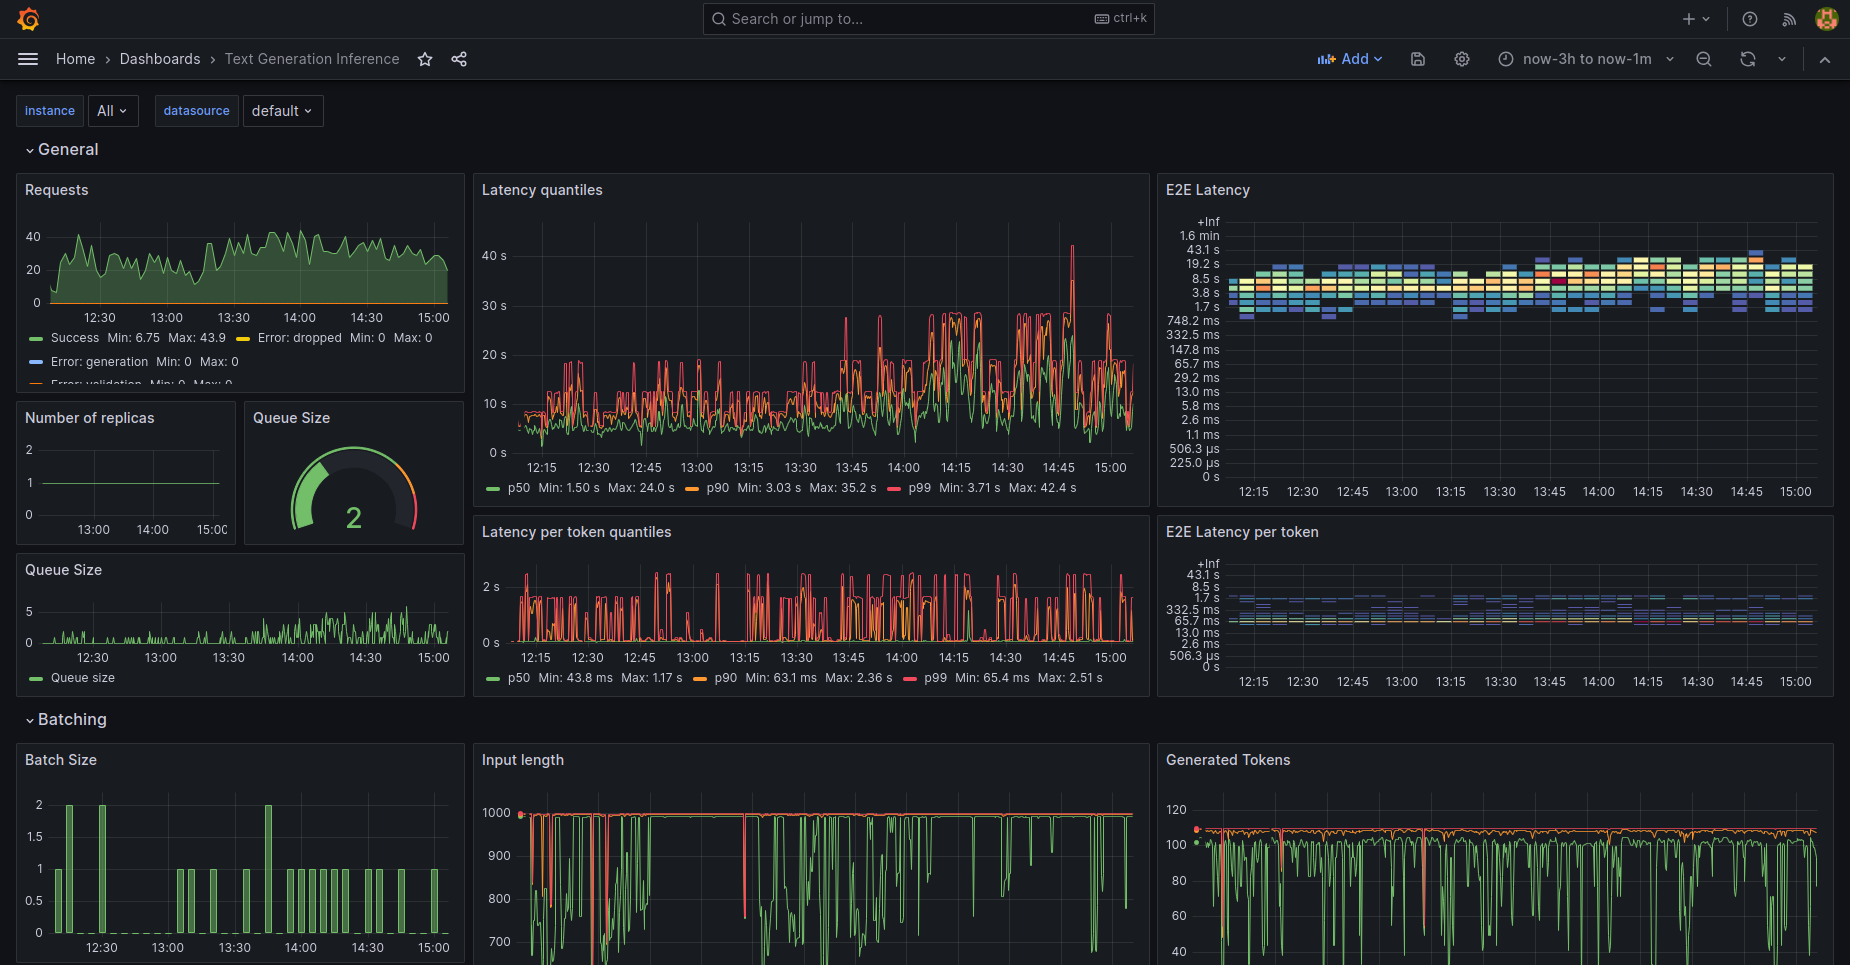Open the Add menu

(1350, 59)
